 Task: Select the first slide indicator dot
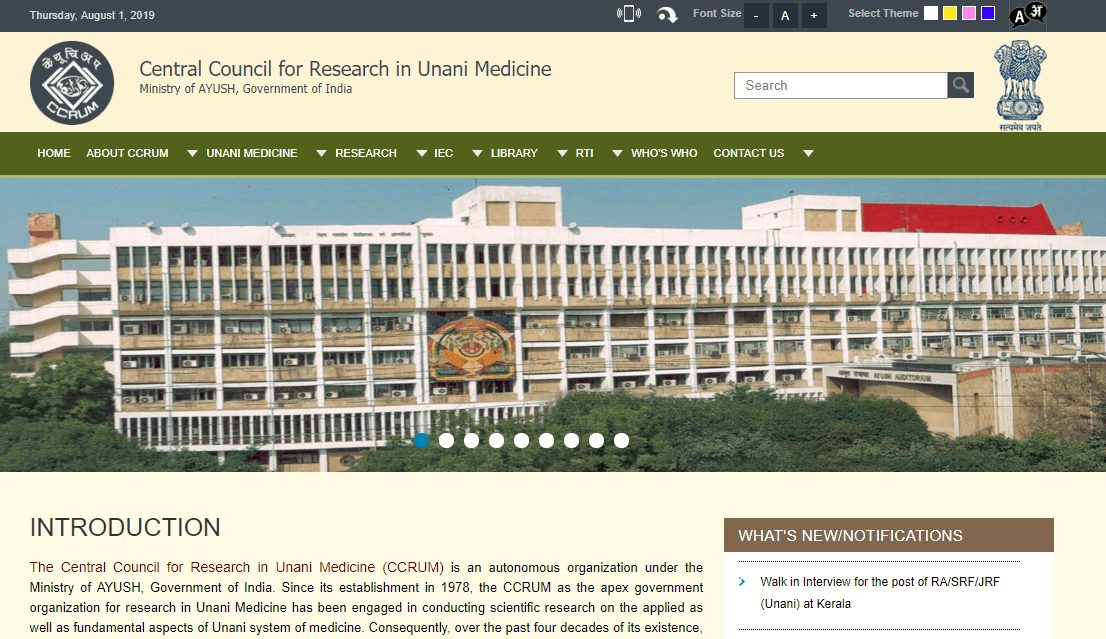tap(422, 440)
